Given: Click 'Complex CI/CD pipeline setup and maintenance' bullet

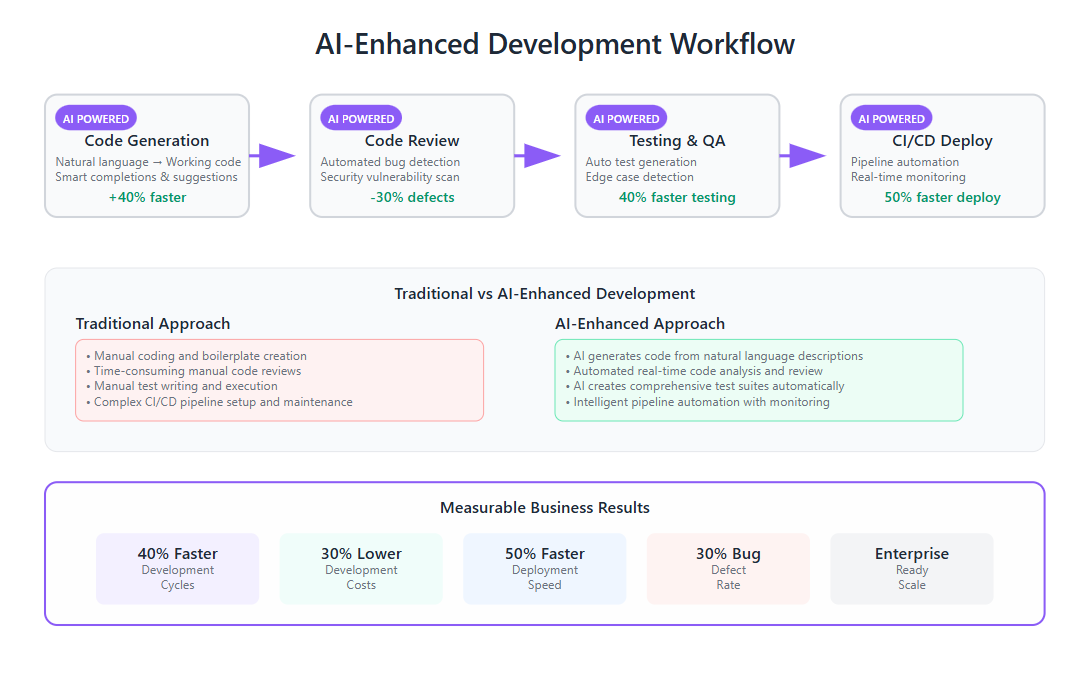Looking at the screenshot, I should pos(219,402).
